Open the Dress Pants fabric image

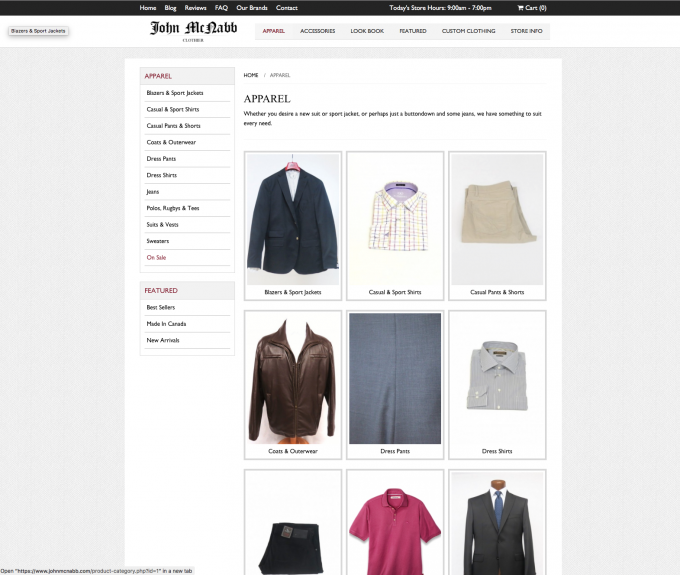point(395,378)
